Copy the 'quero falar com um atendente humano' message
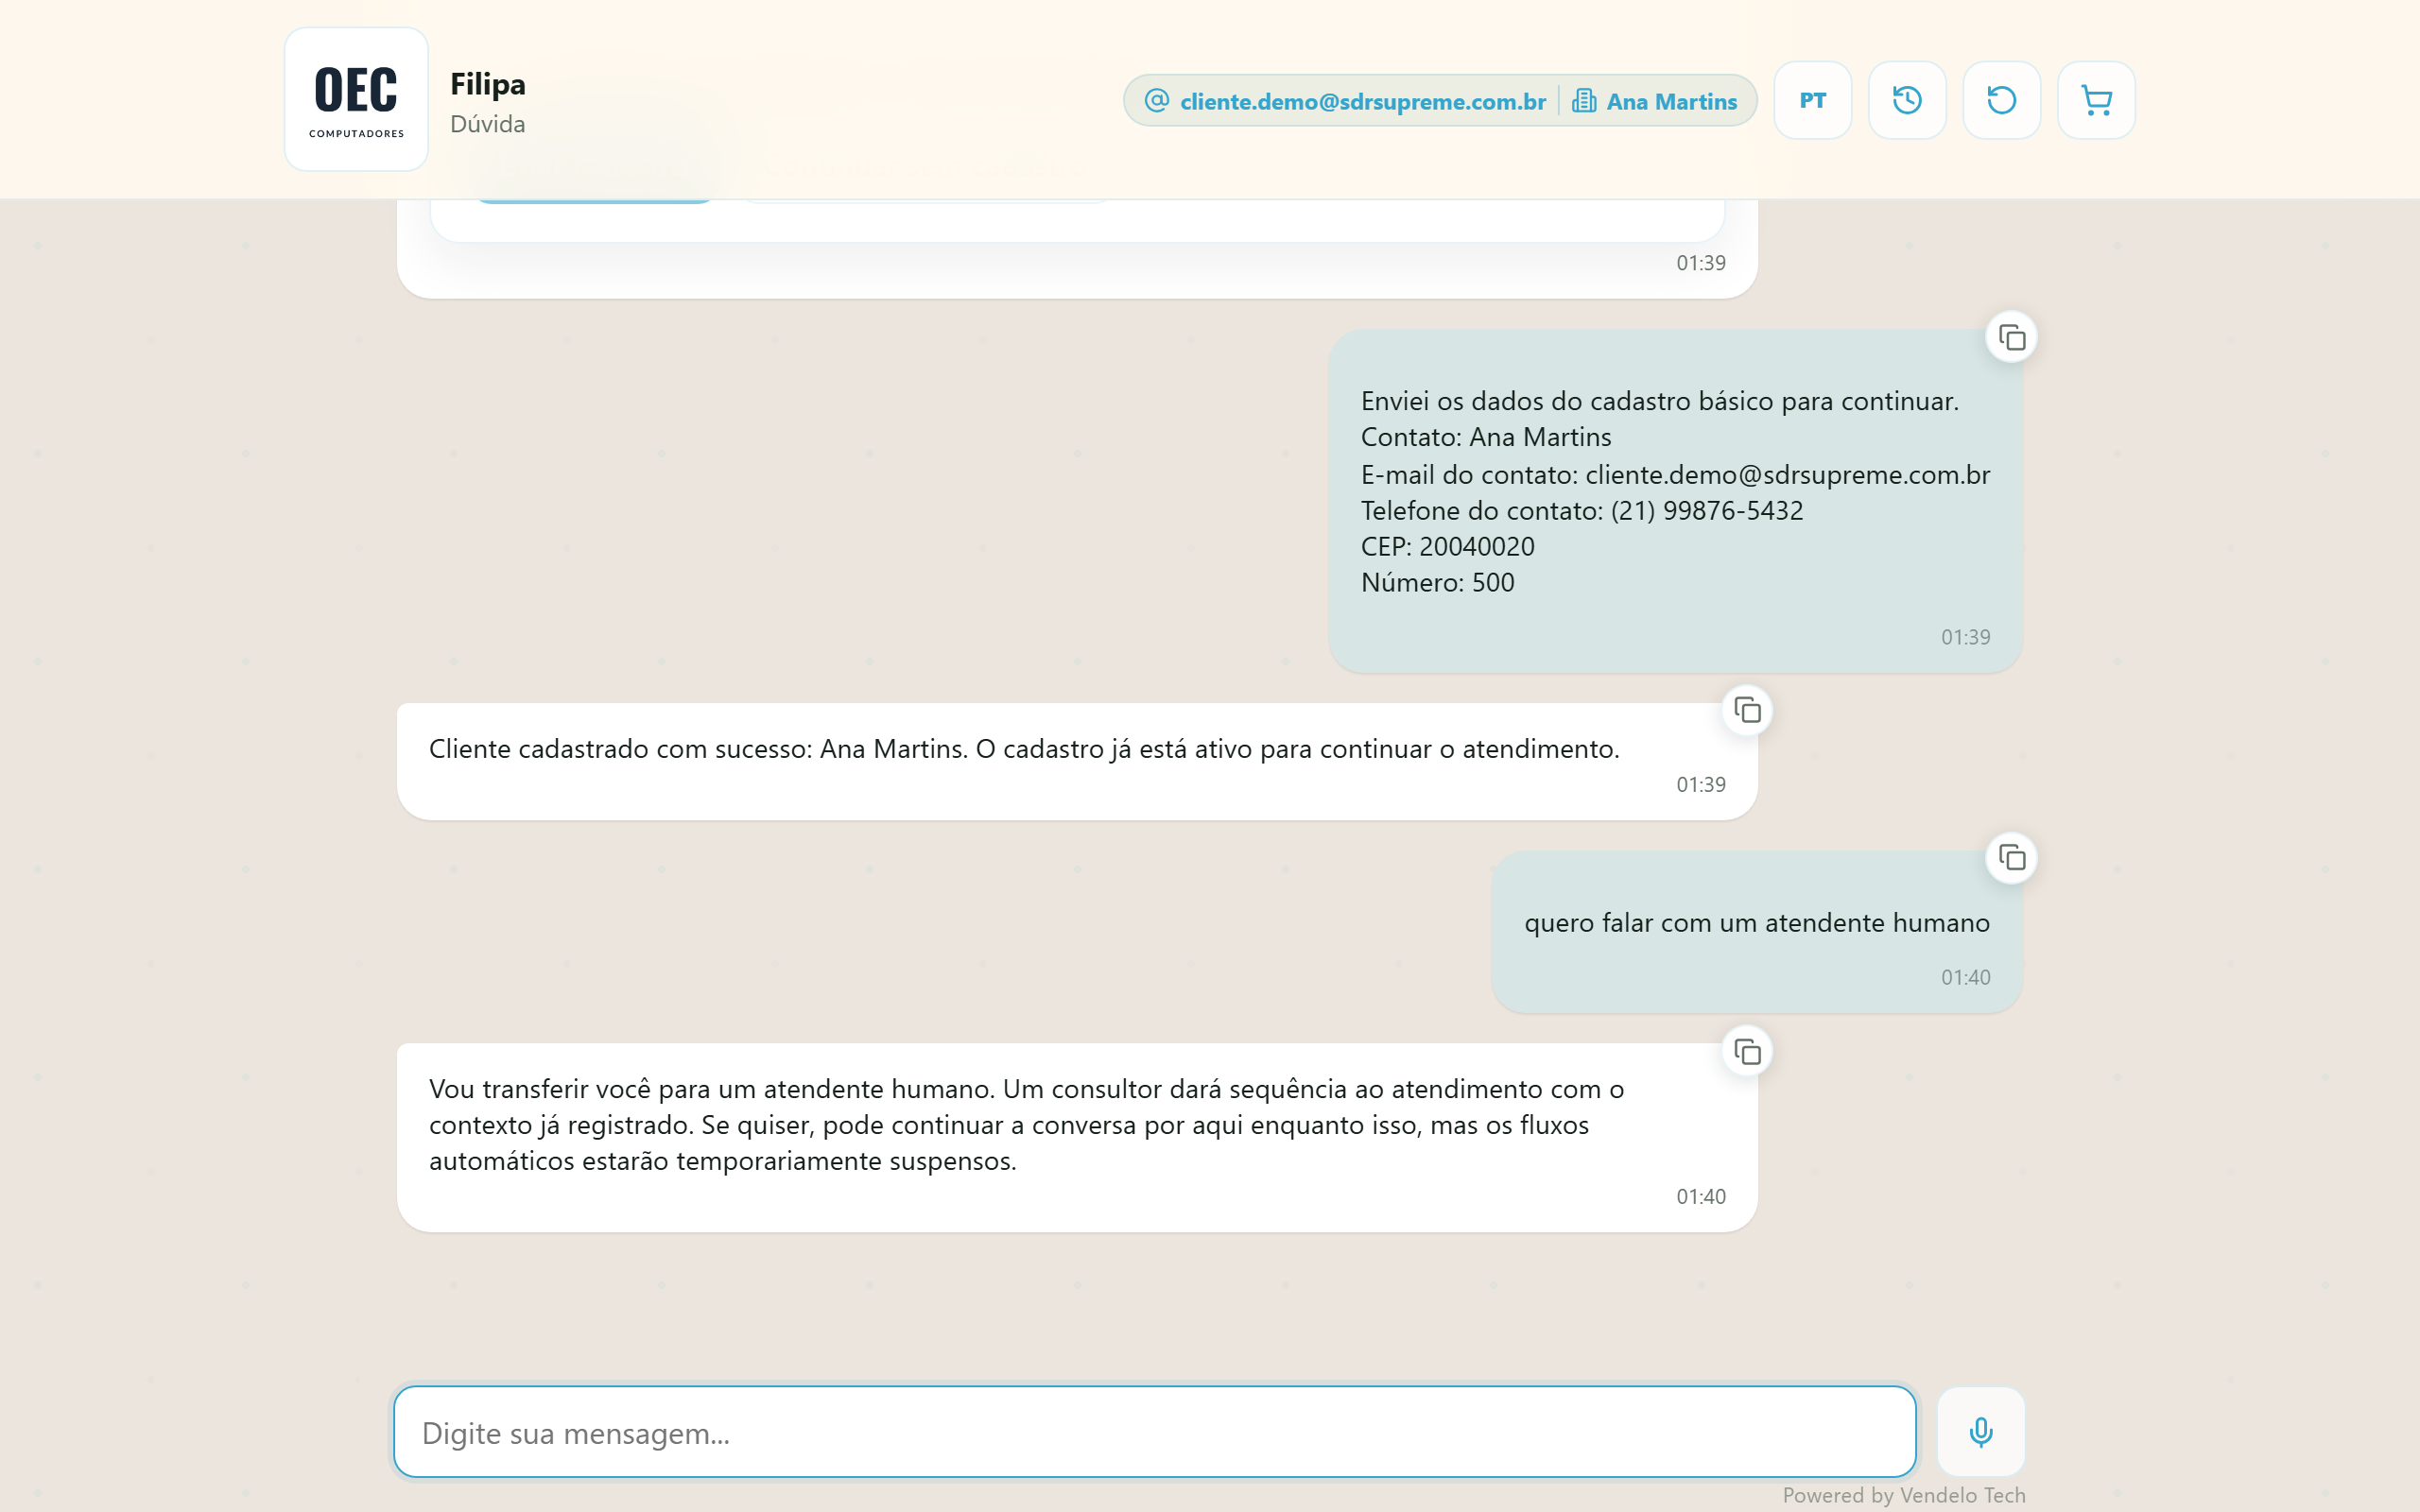The image size is (2420, 1512). point(2011,857)
